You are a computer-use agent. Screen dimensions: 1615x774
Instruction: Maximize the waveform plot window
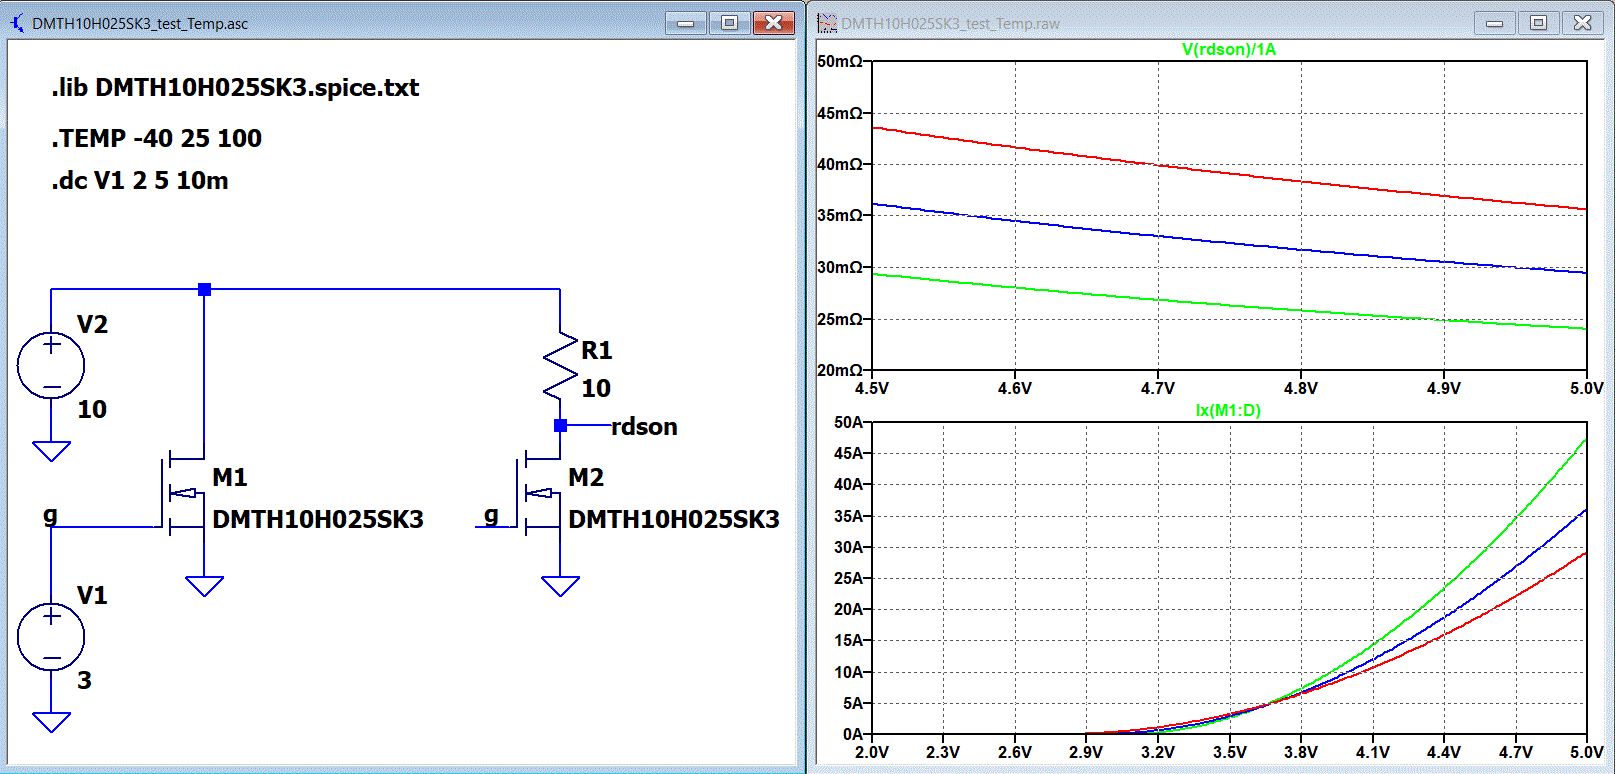[1538, 23]
